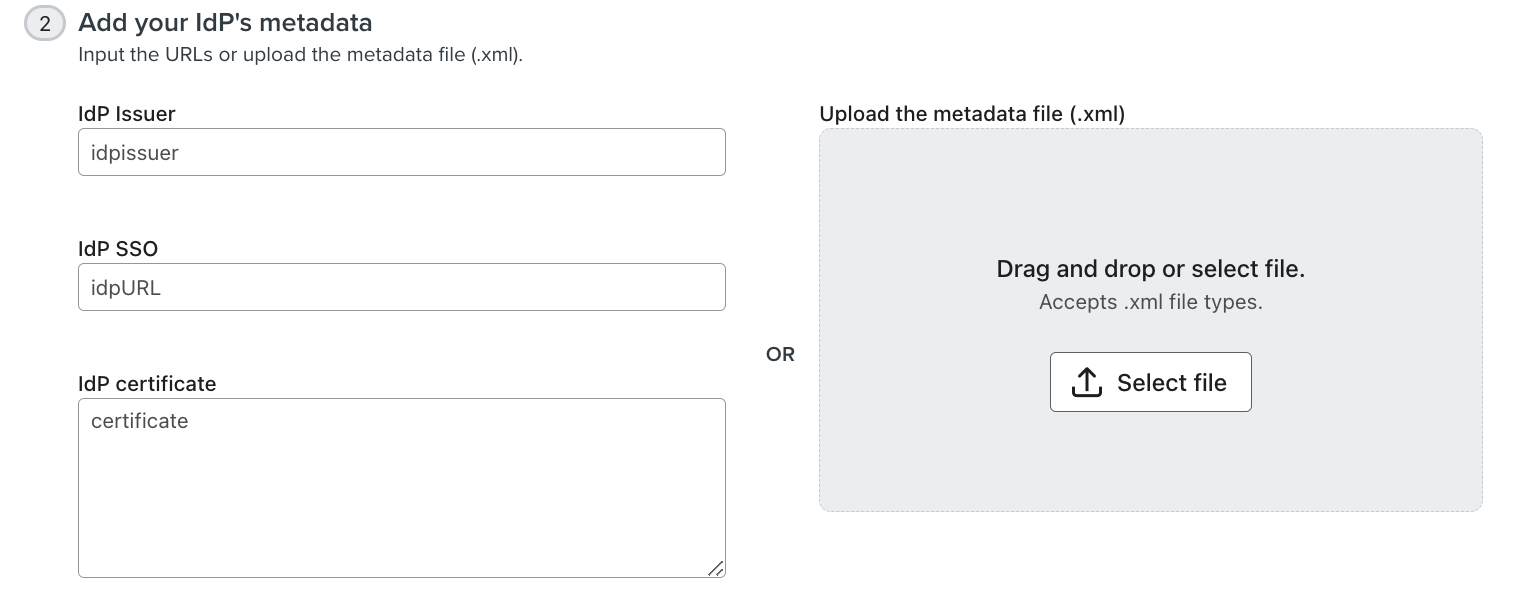The image size is (1514, 592).
Task: Click the certificate placeholder text
Action: (x=139, y=421)
